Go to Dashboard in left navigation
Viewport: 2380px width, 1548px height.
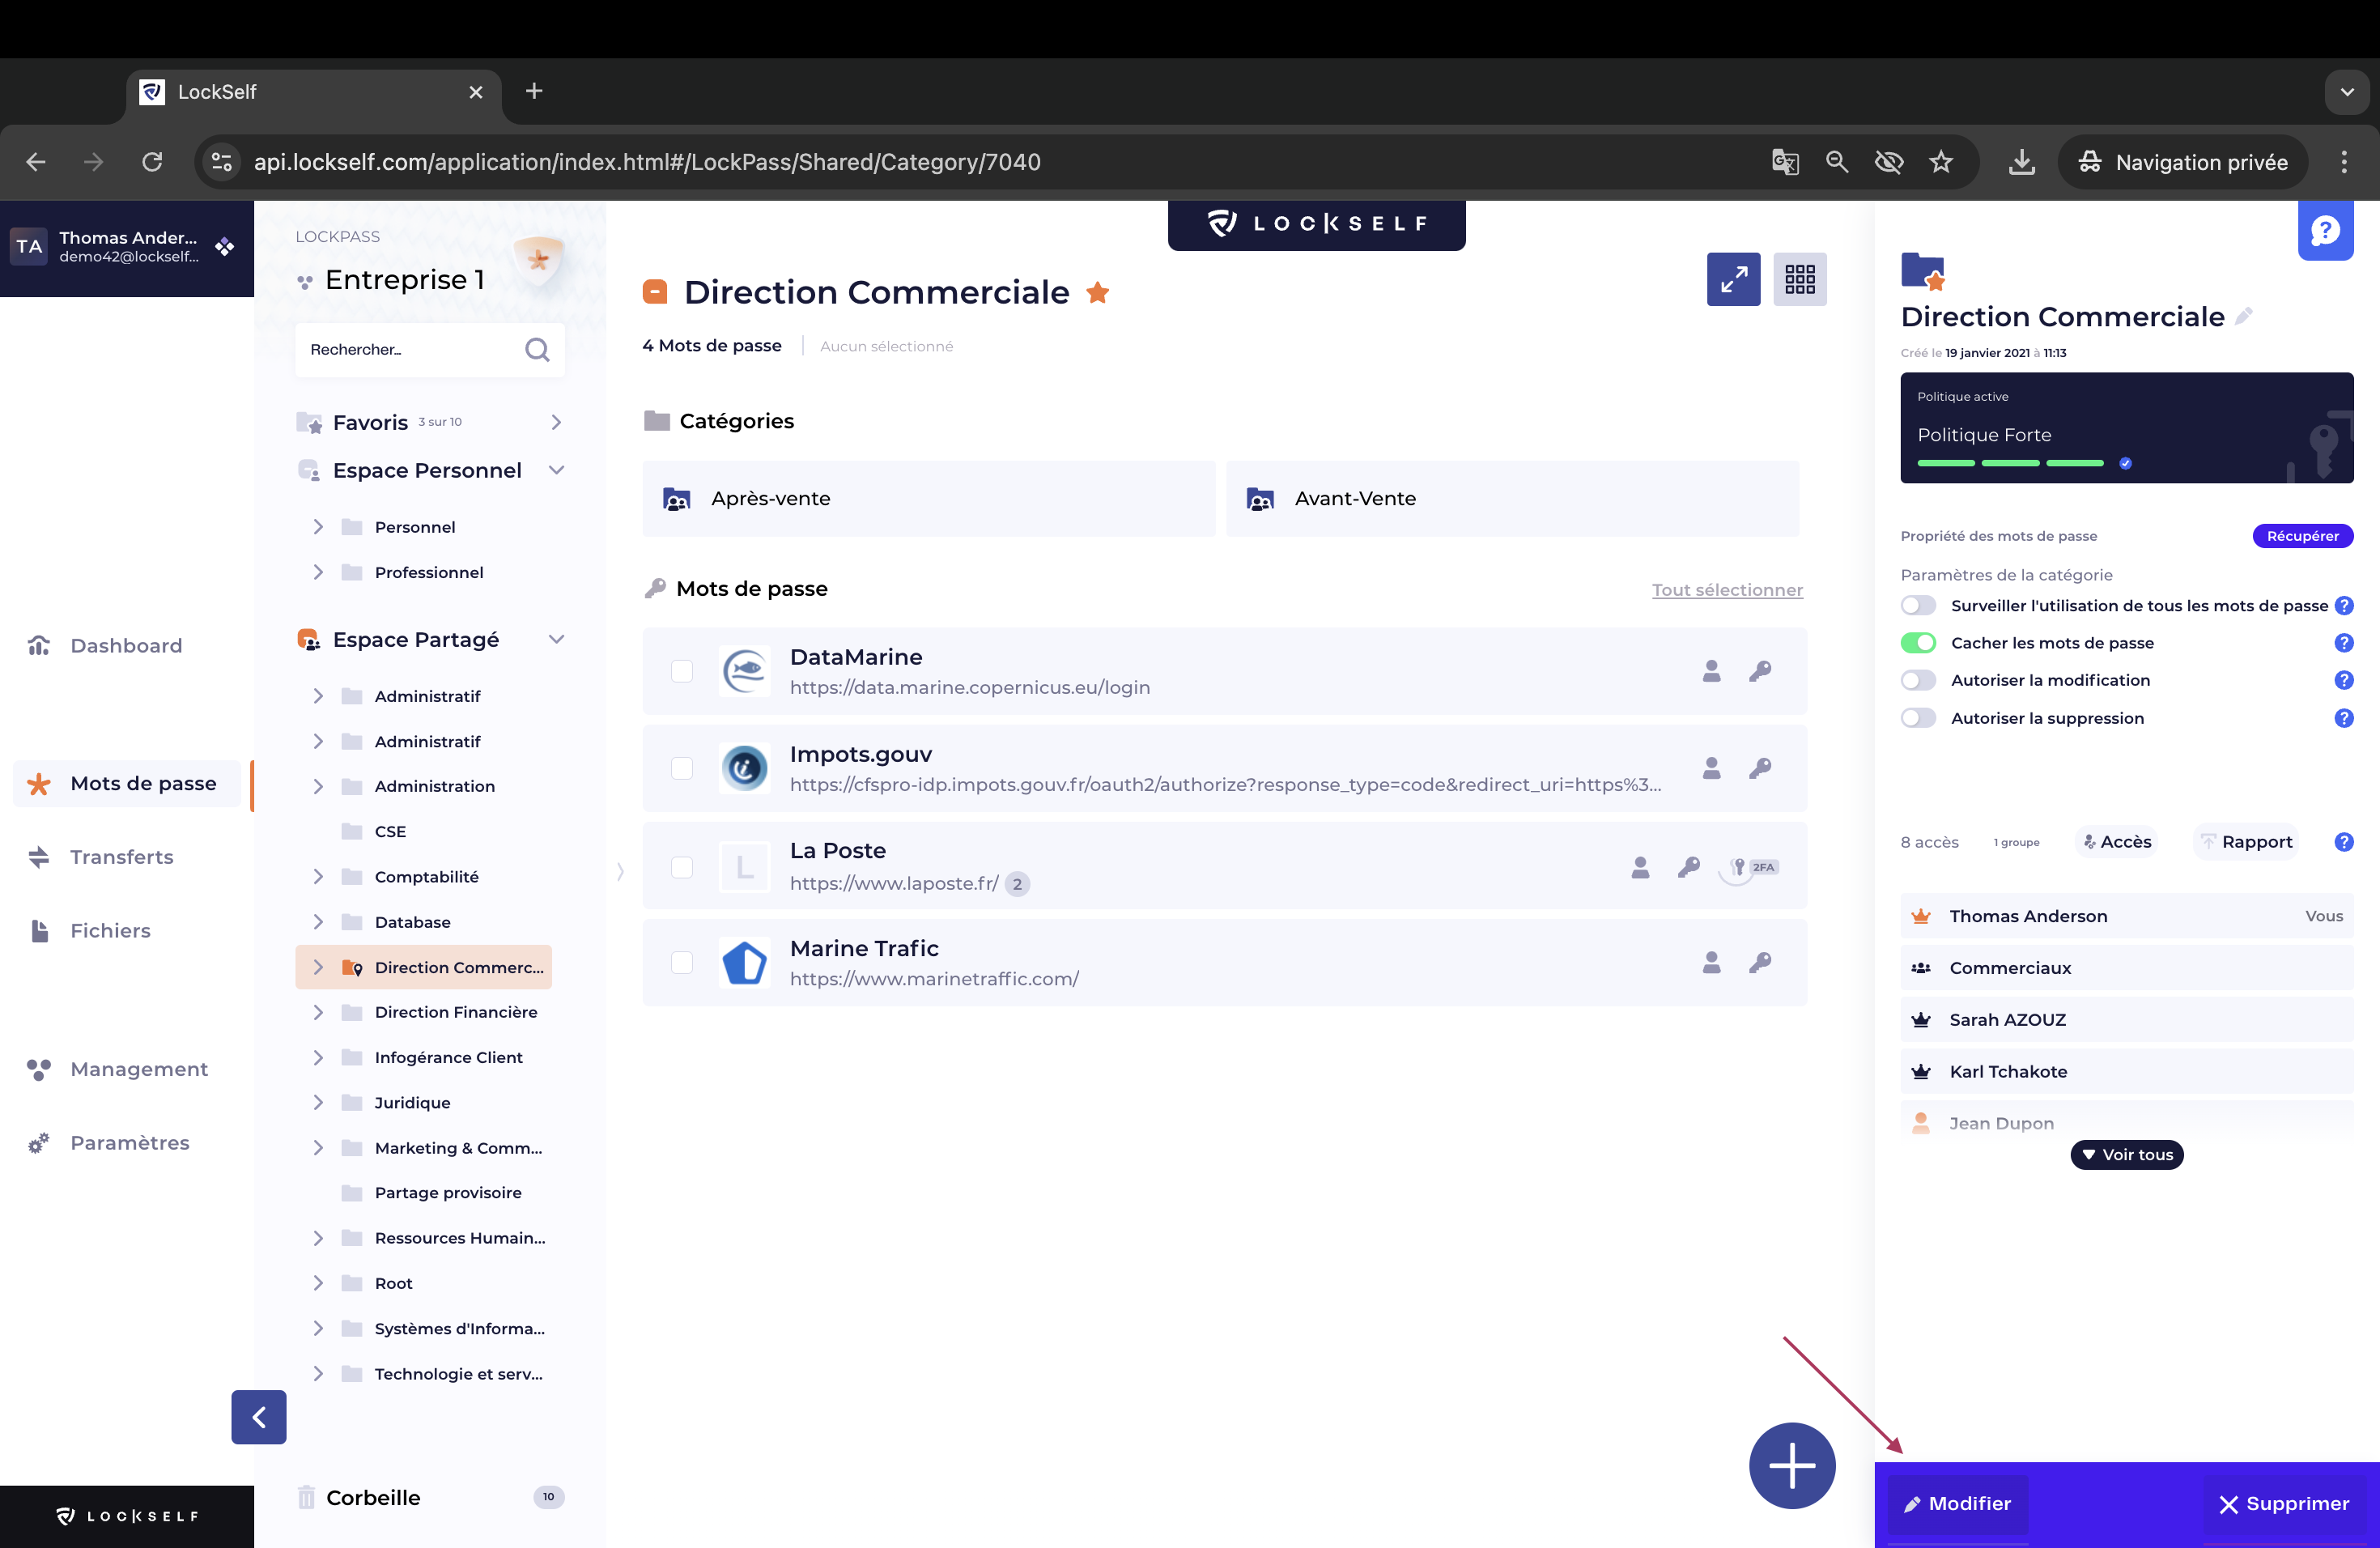click(126, 646)
